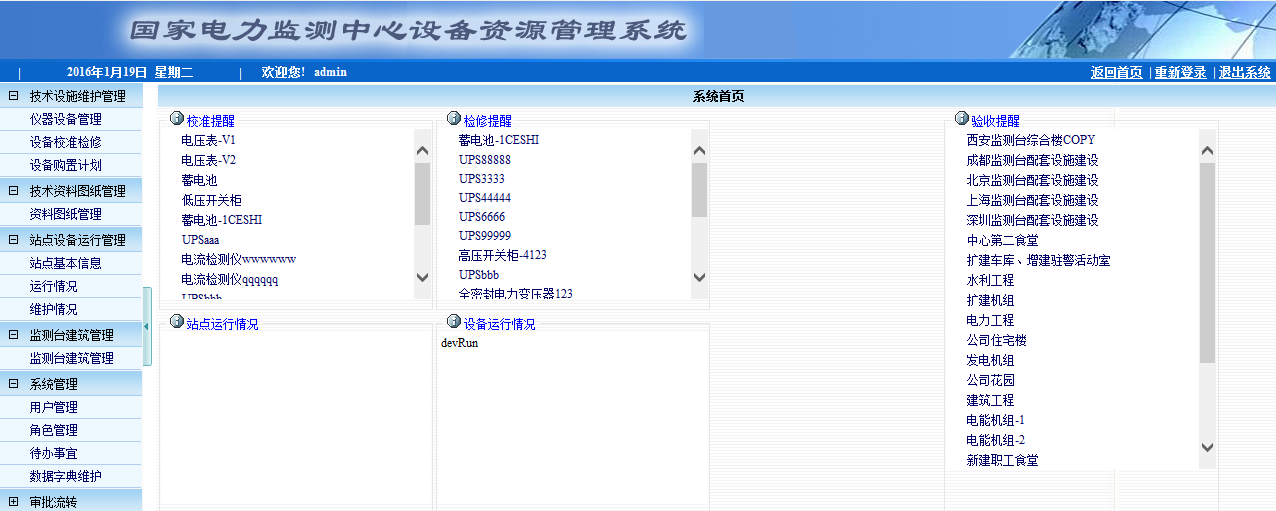Select 电压表-V2 in calibration list
This screenshot has height=511, width=1276.
(208, 160)
